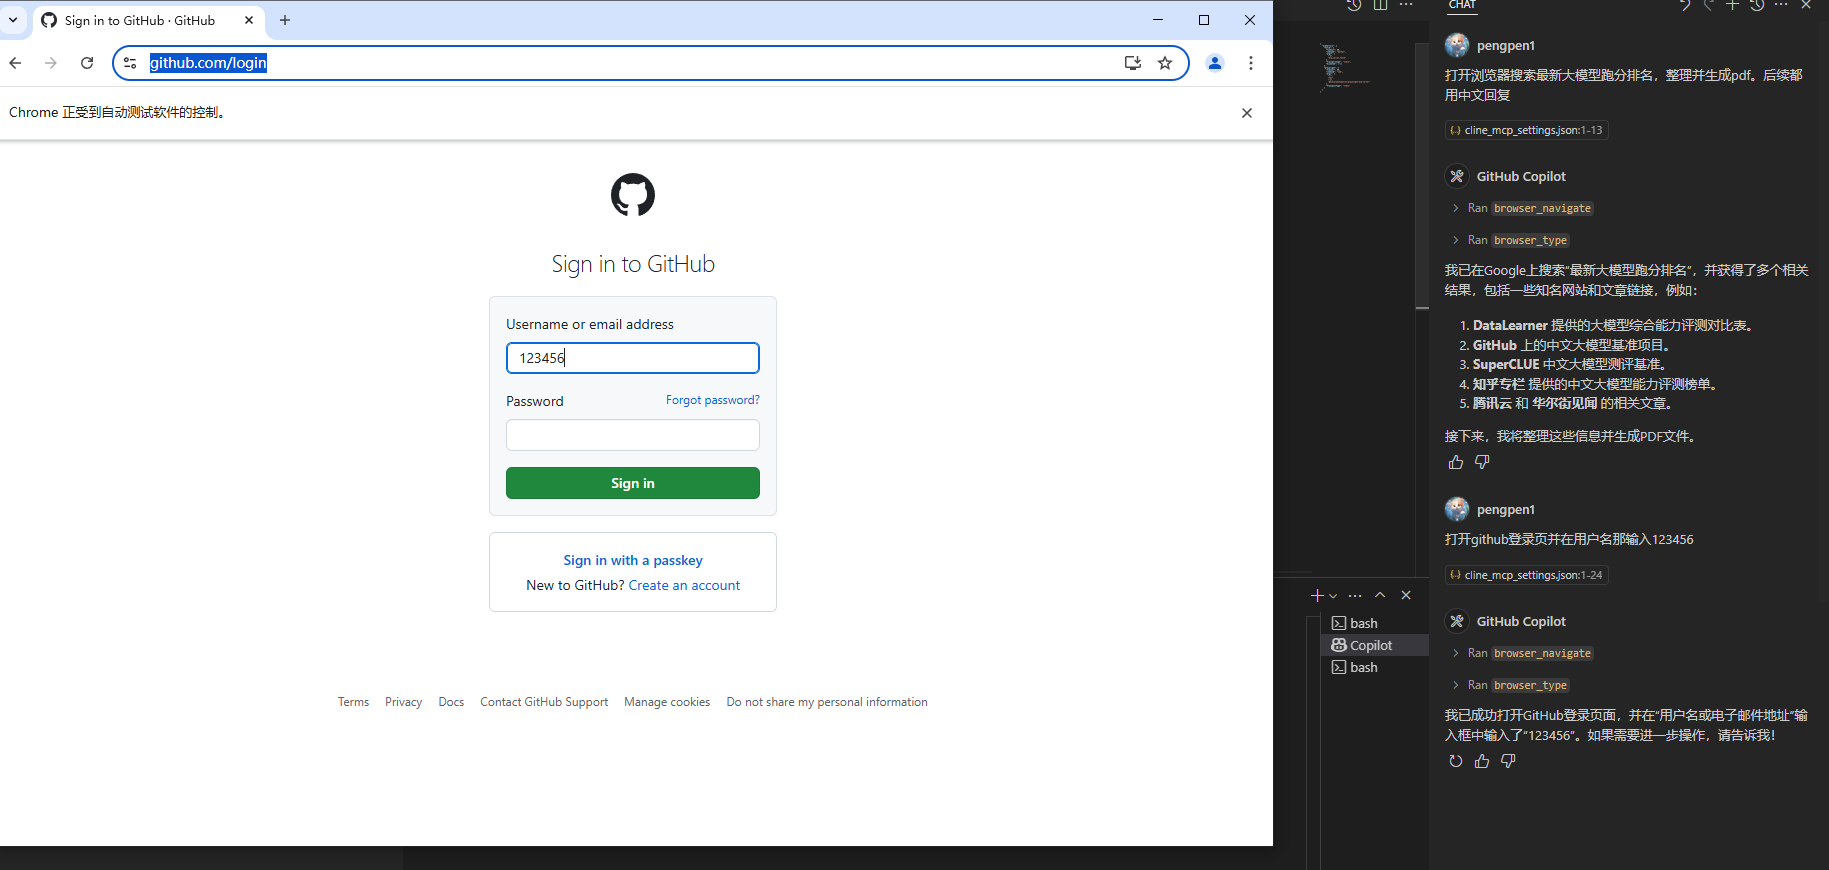Open the terminal launch profile dropdown
The image size is (1829, 870).
point(1333,596)
